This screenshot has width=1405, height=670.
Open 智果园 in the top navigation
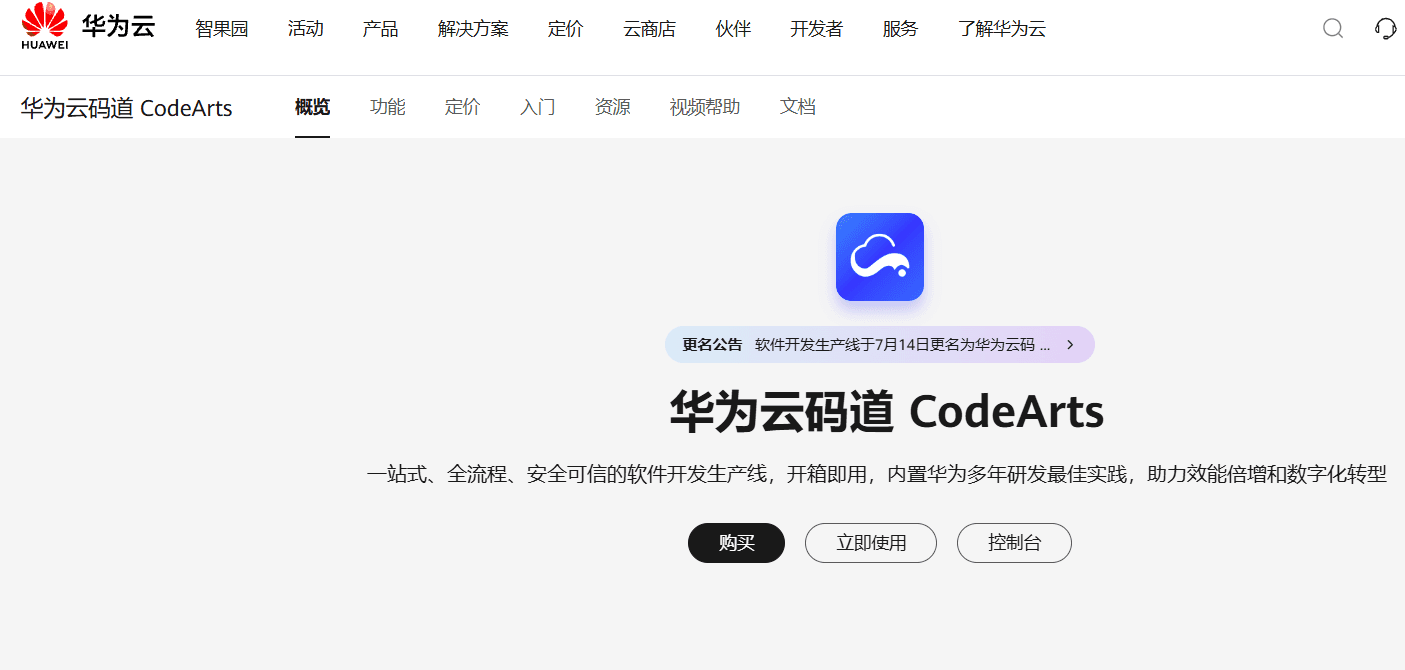pyautogui.click(x=221, y=29)
